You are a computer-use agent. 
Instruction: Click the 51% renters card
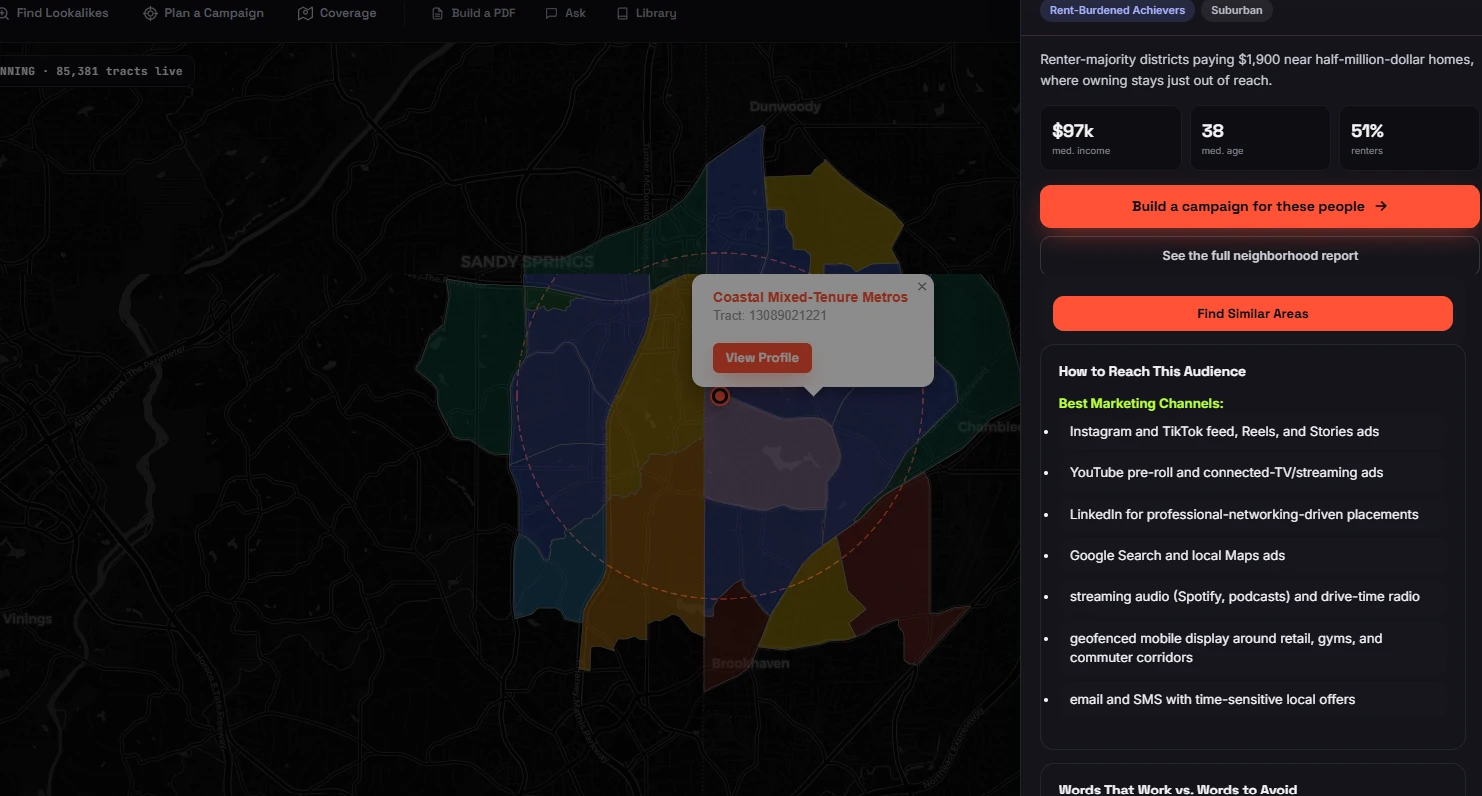tap(1409, 138)
